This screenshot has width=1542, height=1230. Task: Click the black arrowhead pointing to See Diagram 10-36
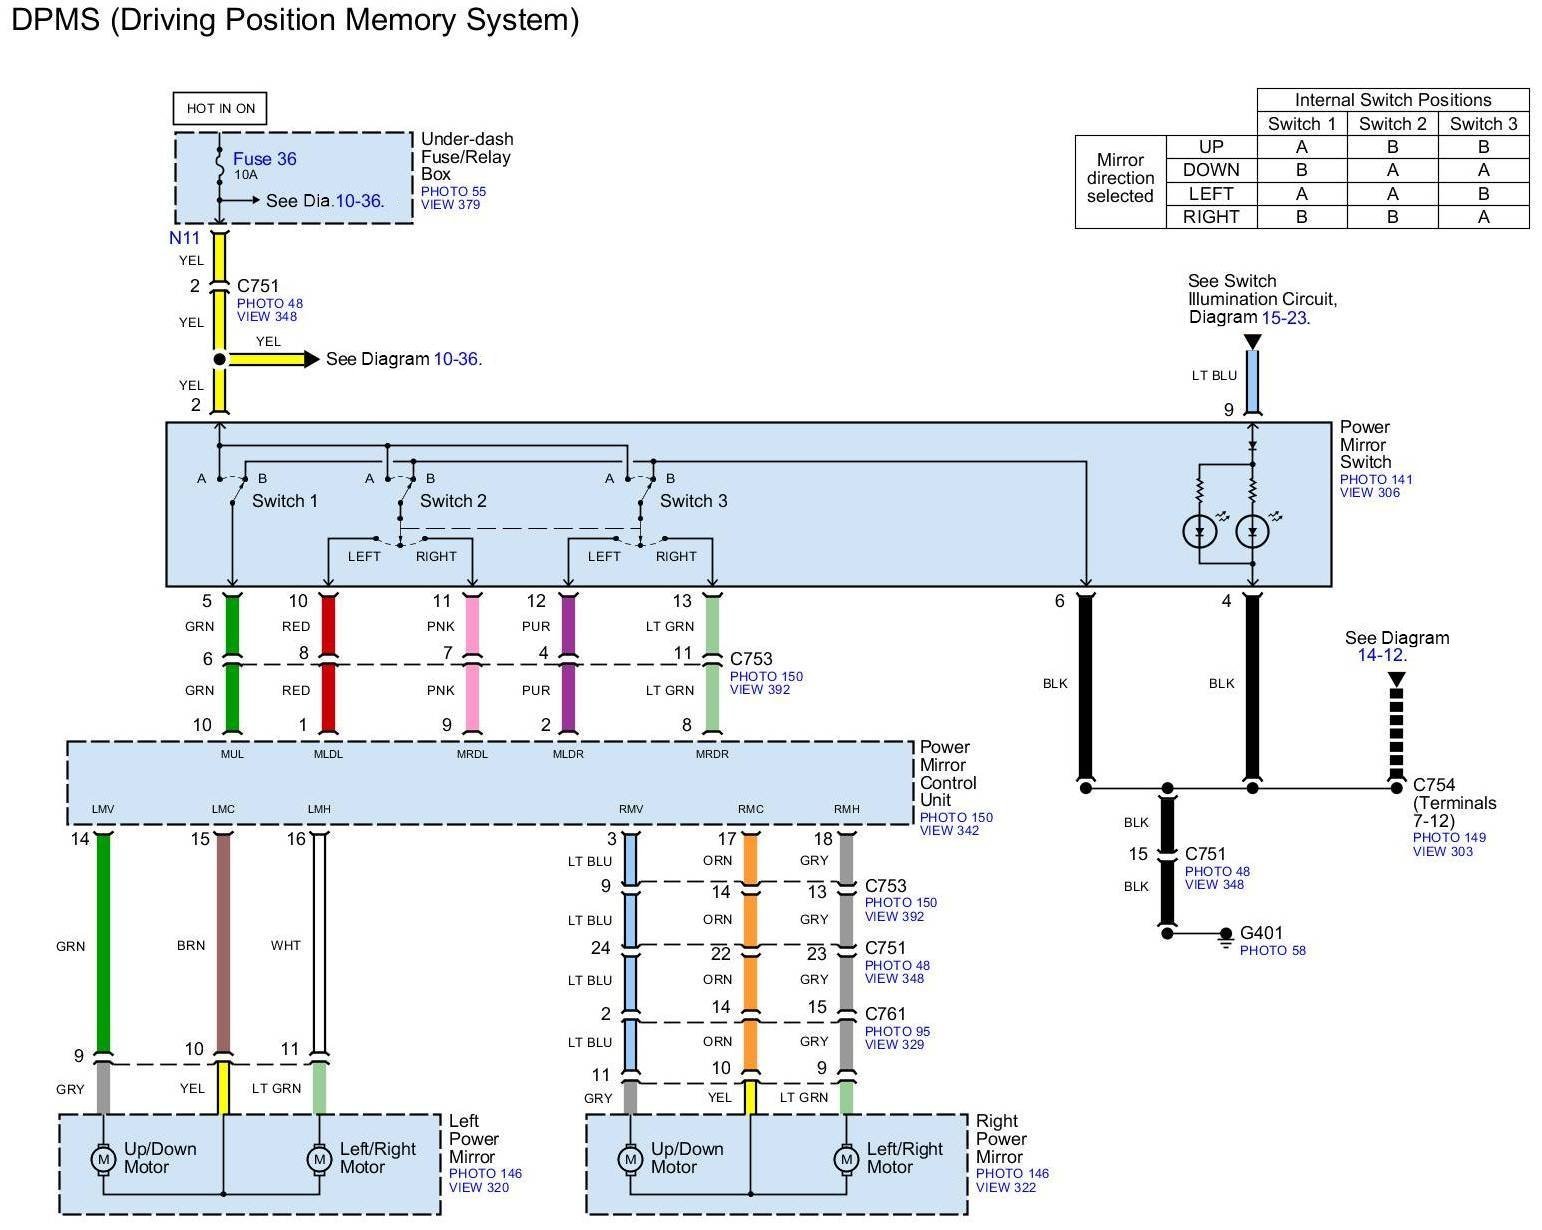(312, 359)
